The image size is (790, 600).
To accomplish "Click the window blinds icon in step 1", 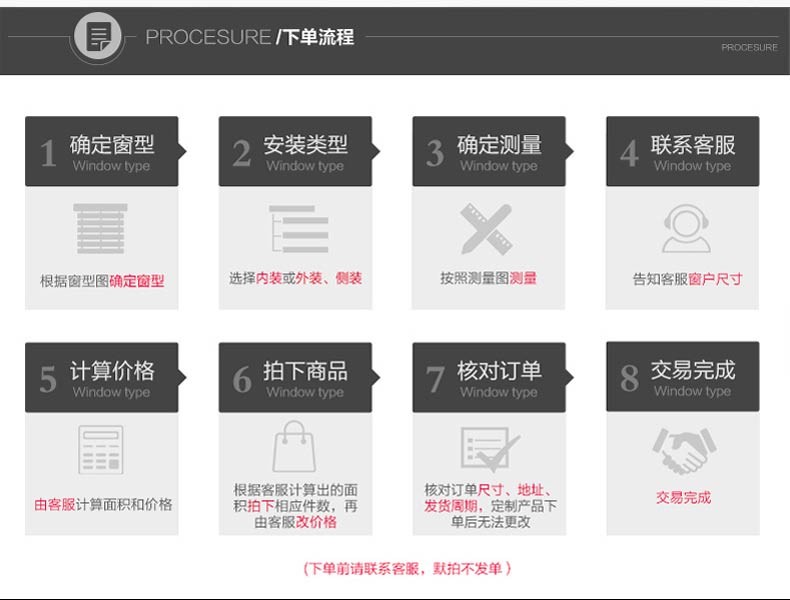I will point(100,229).
